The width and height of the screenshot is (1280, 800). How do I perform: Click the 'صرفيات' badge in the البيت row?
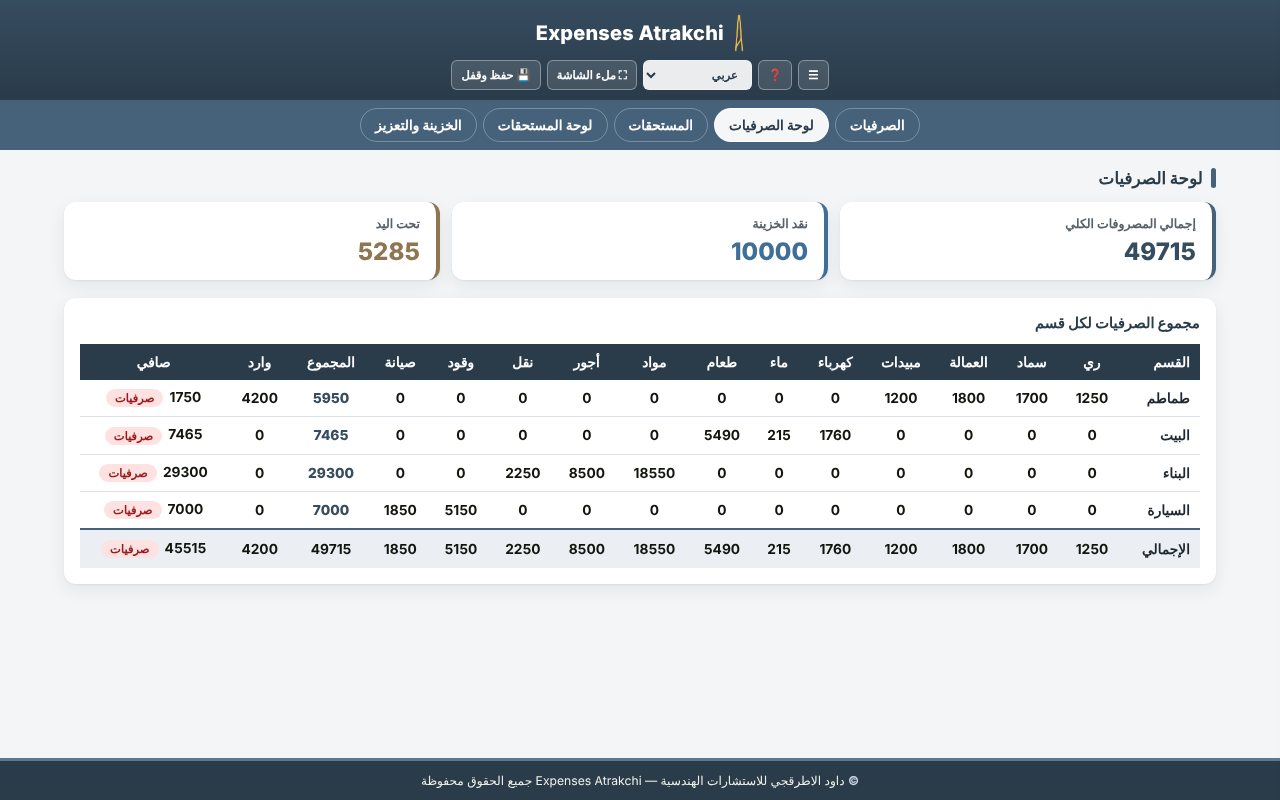(x=133, y=436)
